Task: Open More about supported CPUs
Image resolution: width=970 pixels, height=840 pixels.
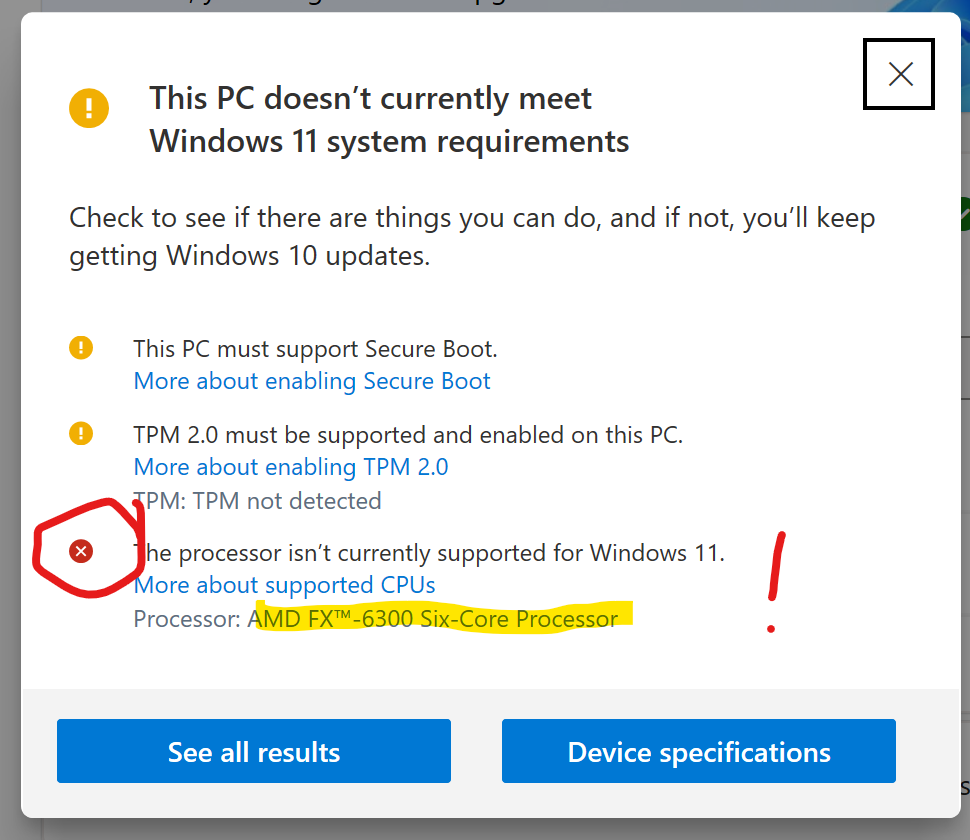Action: pyautogui.click(x=284, y=585)
